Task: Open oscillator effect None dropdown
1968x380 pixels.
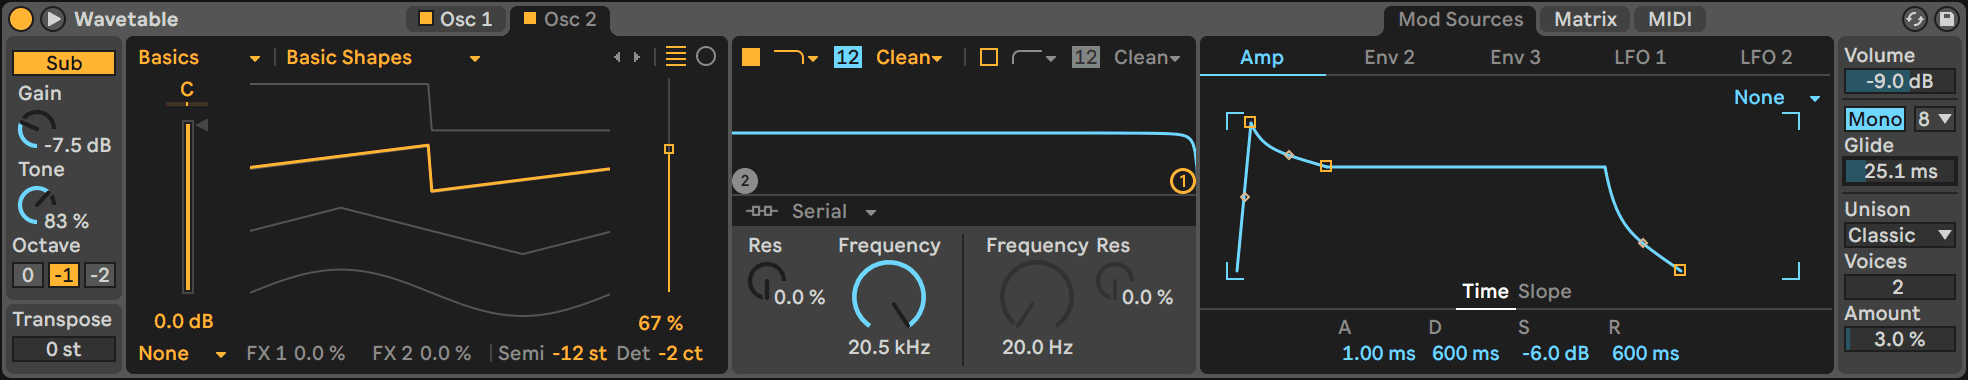Action: tap(182, 353)
